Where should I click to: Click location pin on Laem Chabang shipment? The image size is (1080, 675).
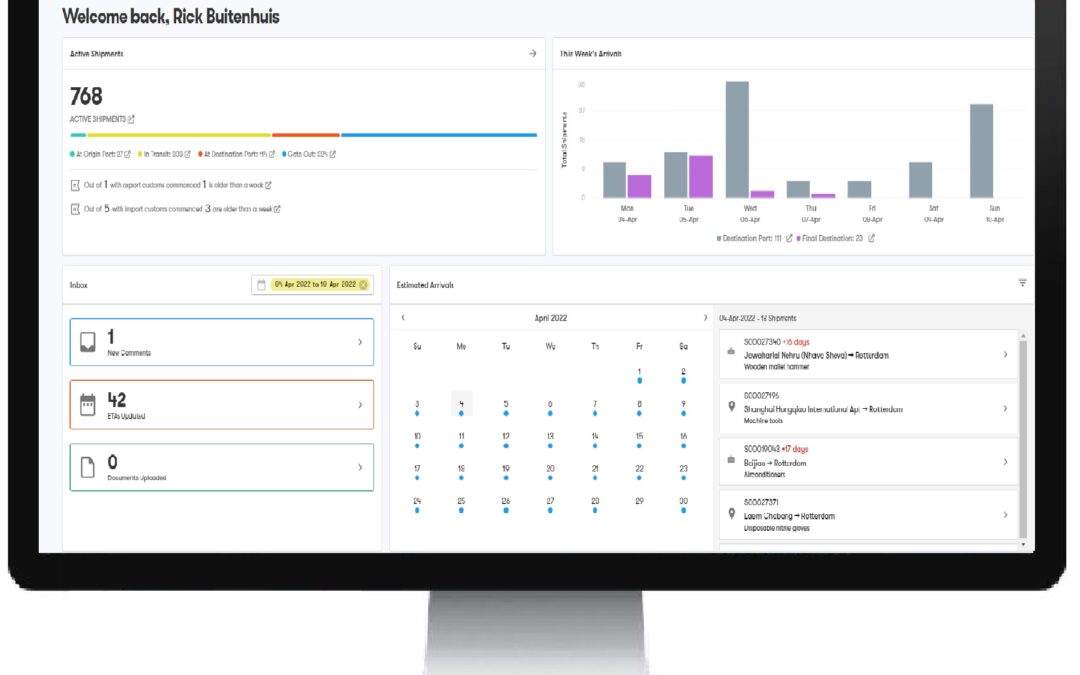[731, 513]
